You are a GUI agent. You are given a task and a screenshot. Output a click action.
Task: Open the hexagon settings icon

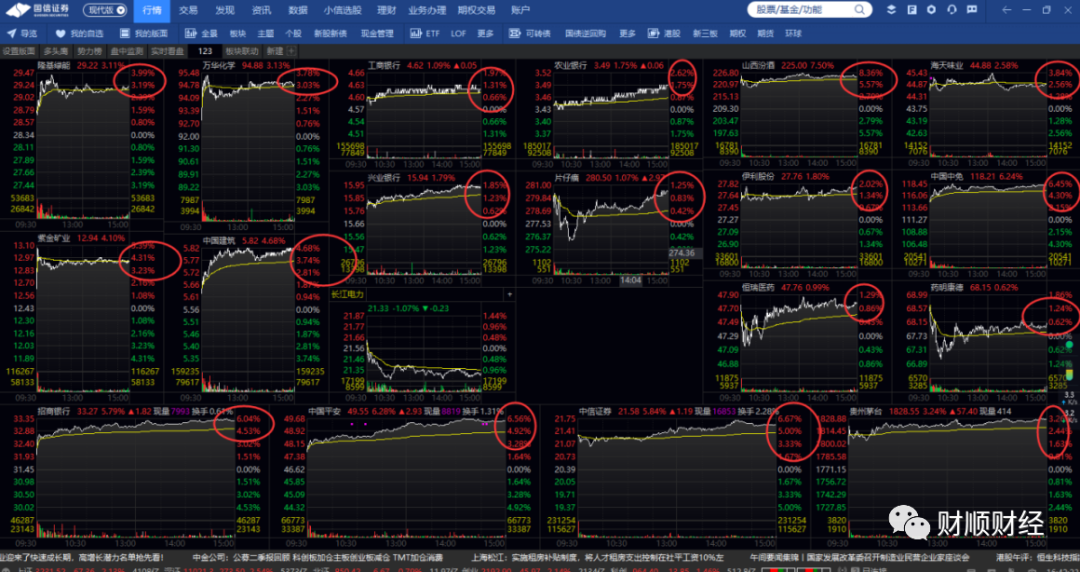pyautogui.click(x=932, y=10)
